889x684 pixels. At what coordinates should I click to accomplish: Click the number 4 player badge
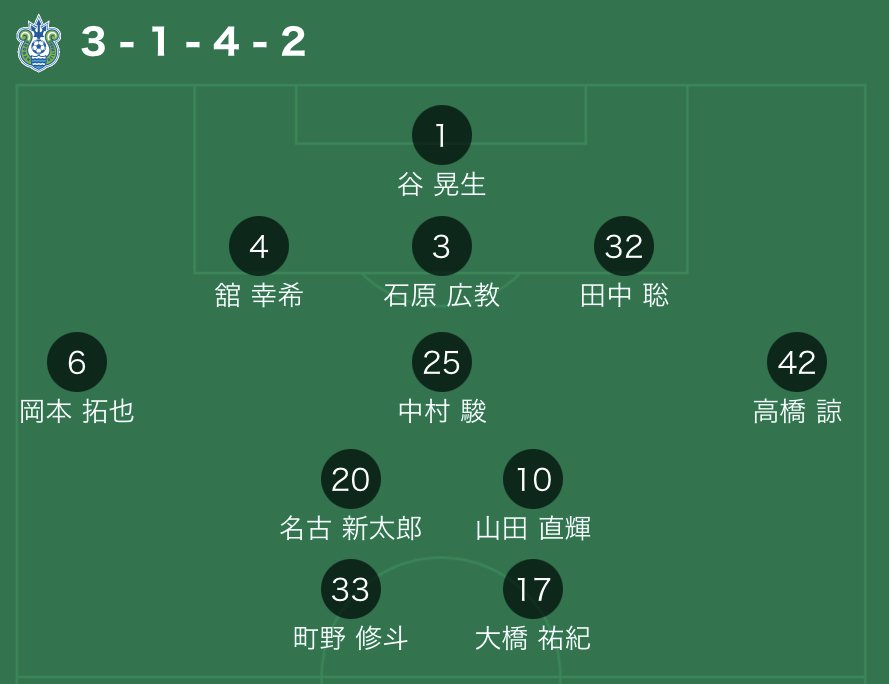(x=259, y=246)
